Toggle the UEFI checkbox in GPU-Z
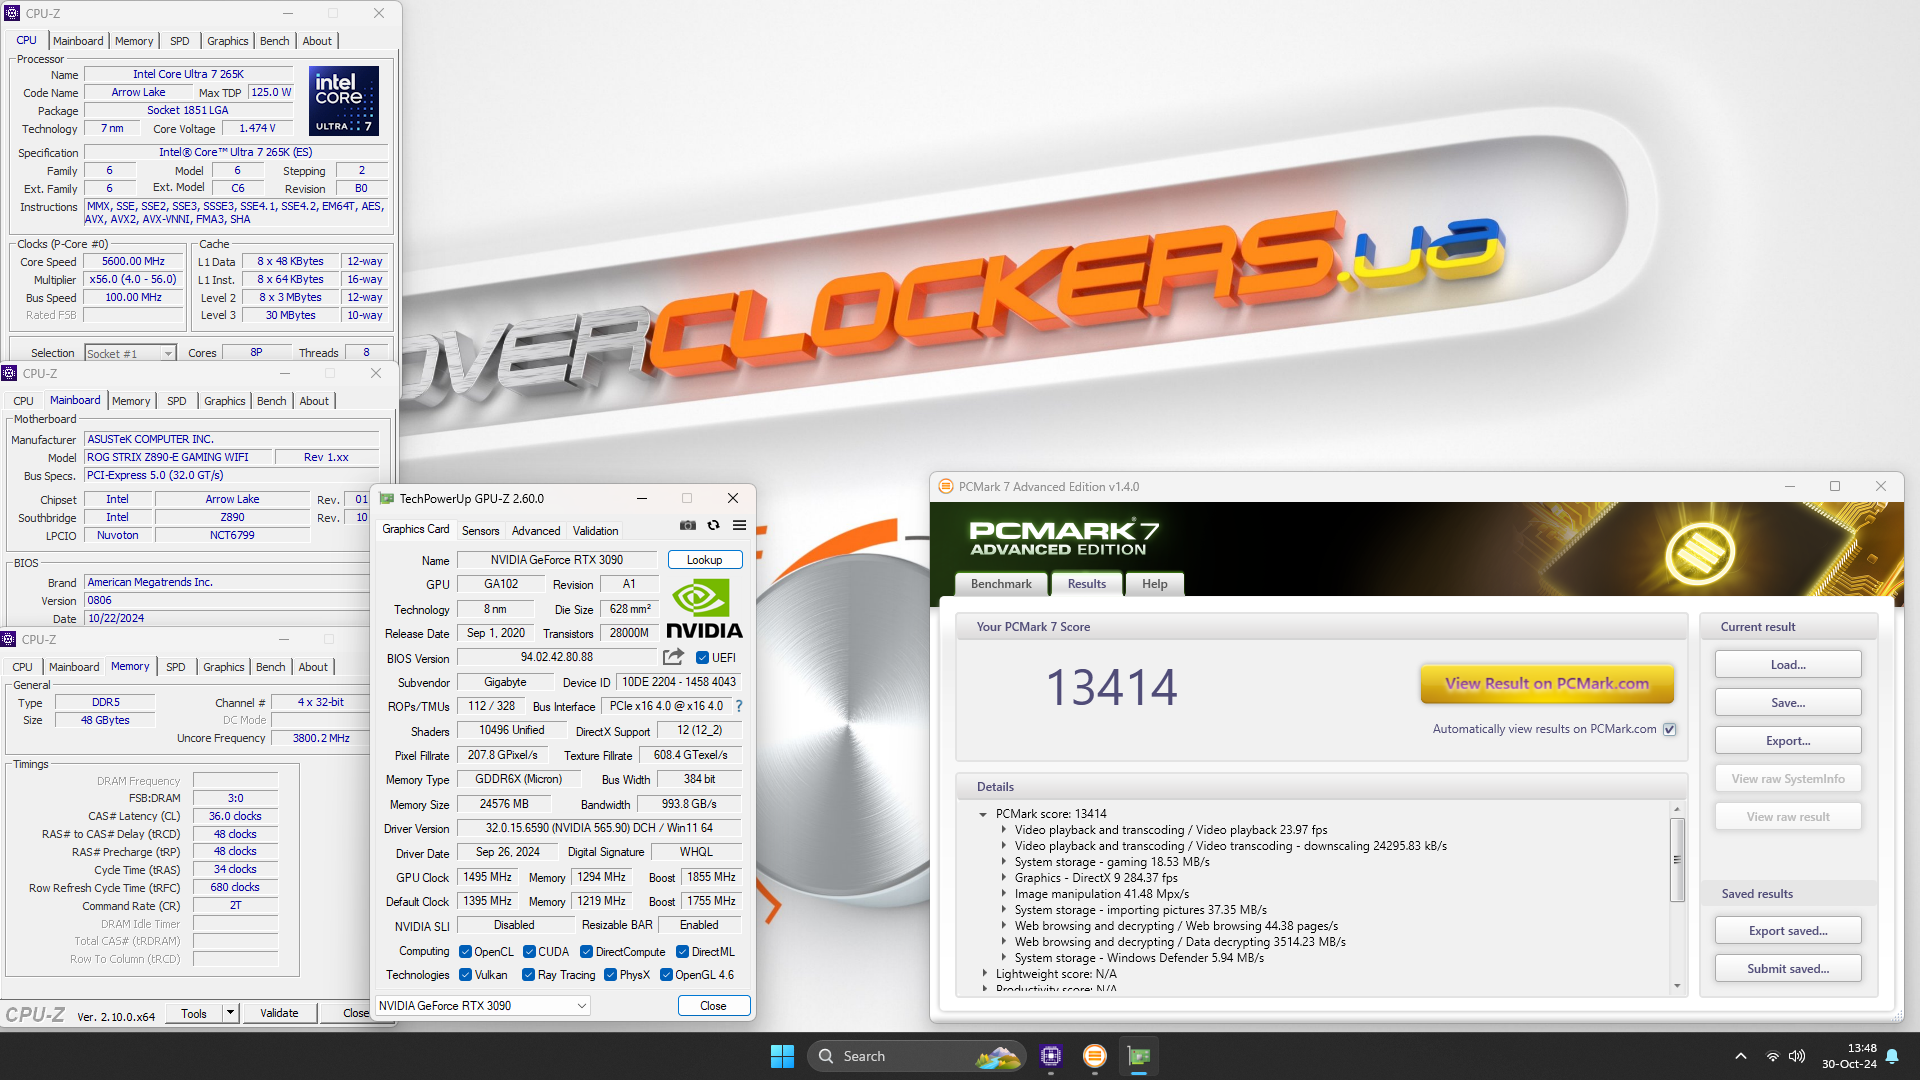Screen dimensions: 1920x1080 point(702,658)
